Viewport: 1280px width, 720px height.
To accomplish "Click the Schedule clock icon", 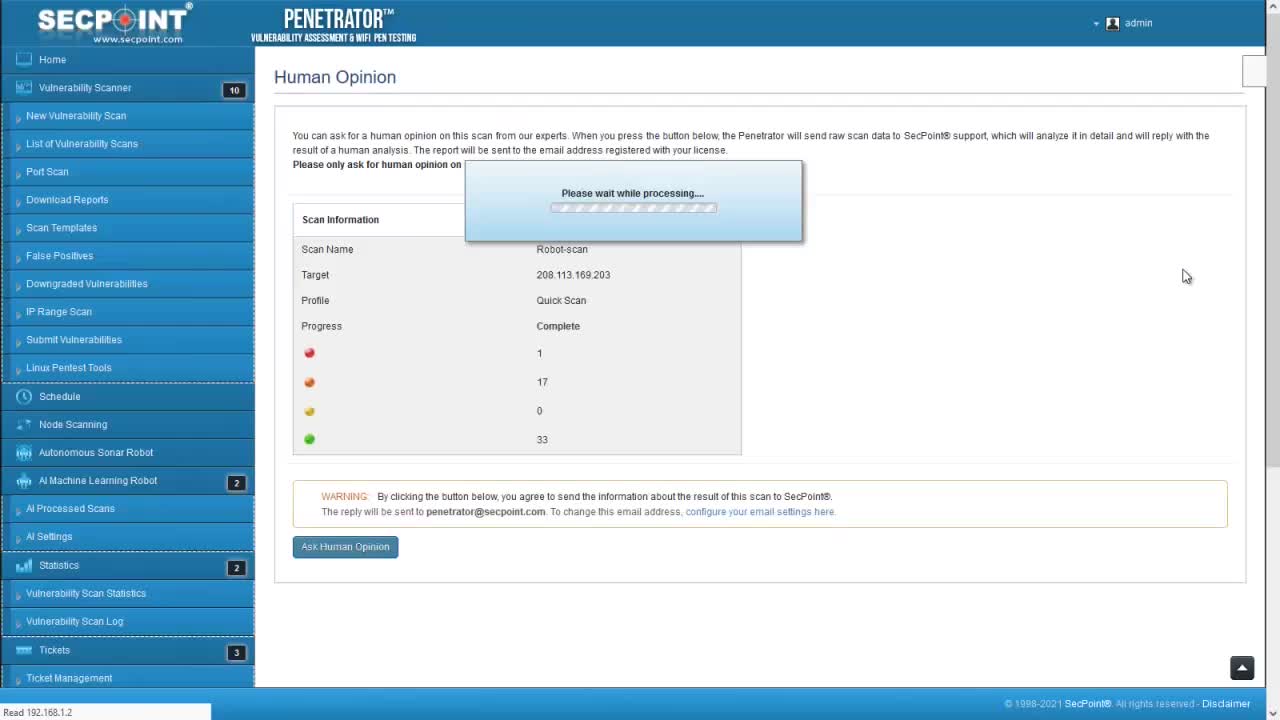I will (x=24, y=396).
